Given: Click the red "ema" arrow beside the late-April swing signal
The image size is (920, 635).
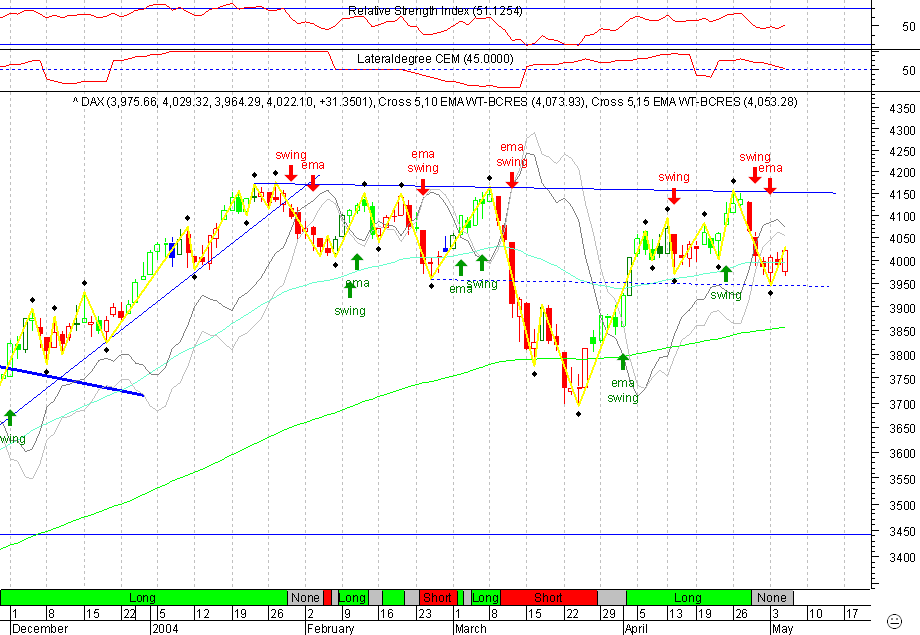Looking at the screenshot, I should coord(768,185).
